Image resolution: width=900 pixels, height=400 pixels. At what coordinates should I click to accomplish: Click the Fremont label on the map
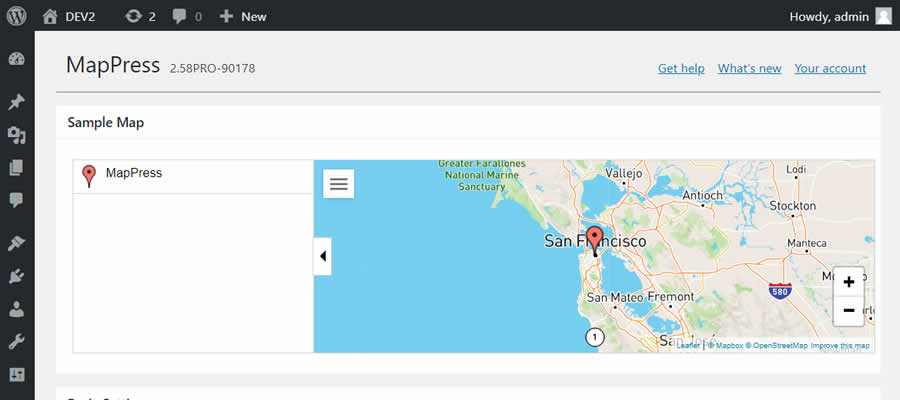671,297
